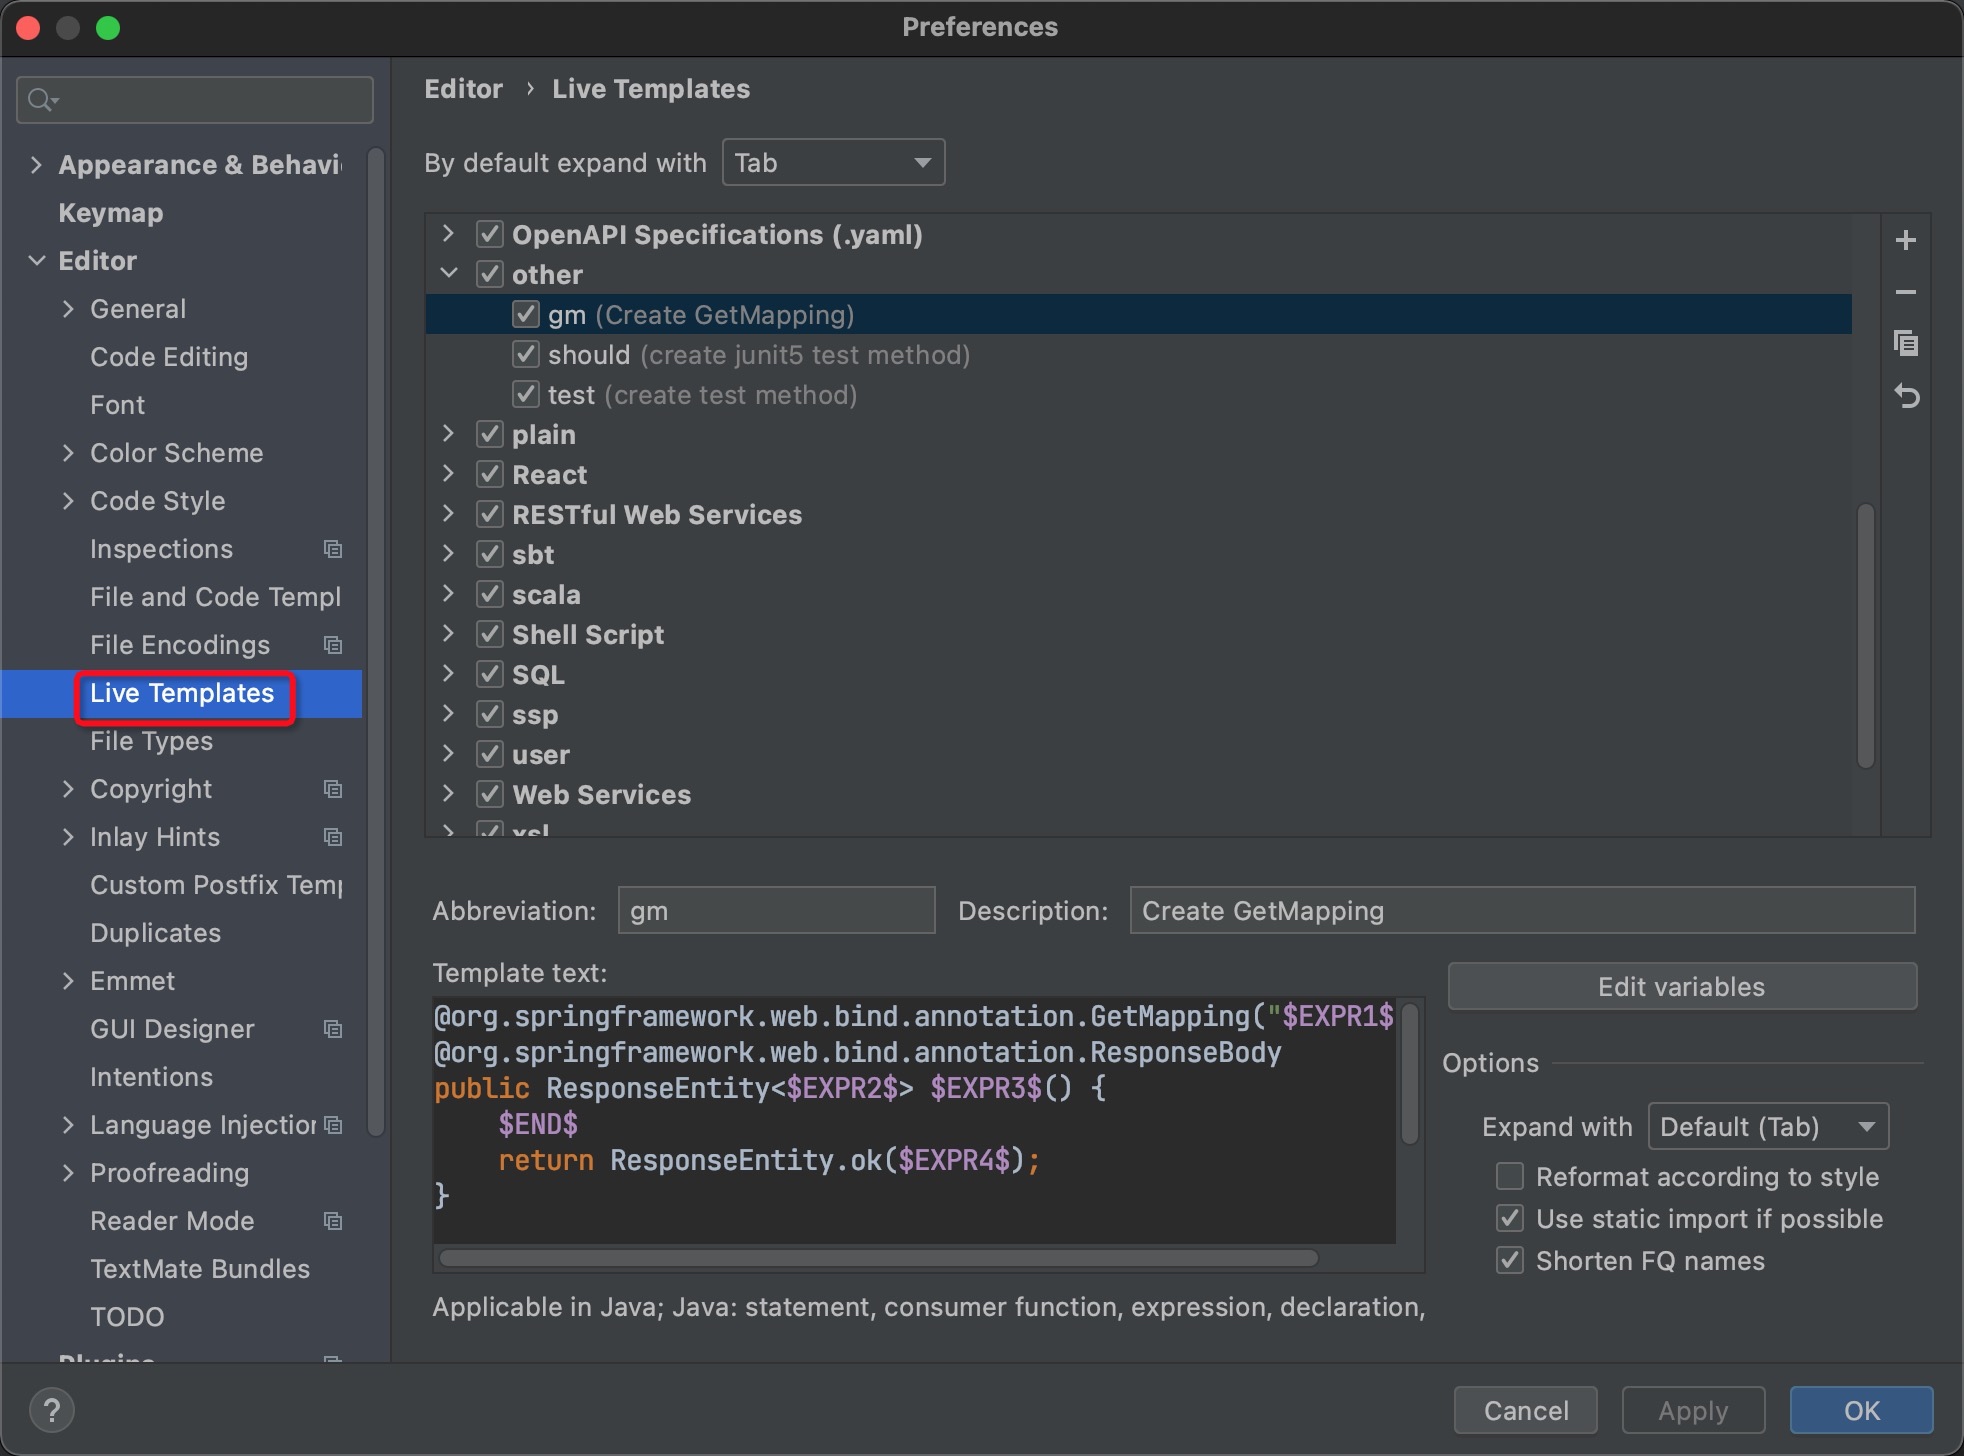Screen dimensions: 1964x1456
Task: Click the remove template minus icon
Action: [1906, 292]
